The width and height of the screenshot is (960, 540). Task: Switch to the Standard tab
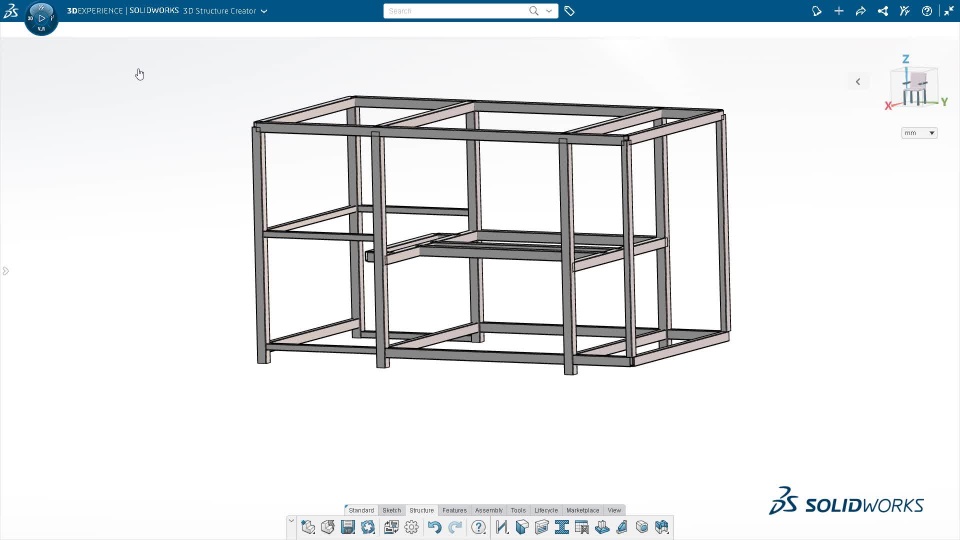[x=361, y=510]
